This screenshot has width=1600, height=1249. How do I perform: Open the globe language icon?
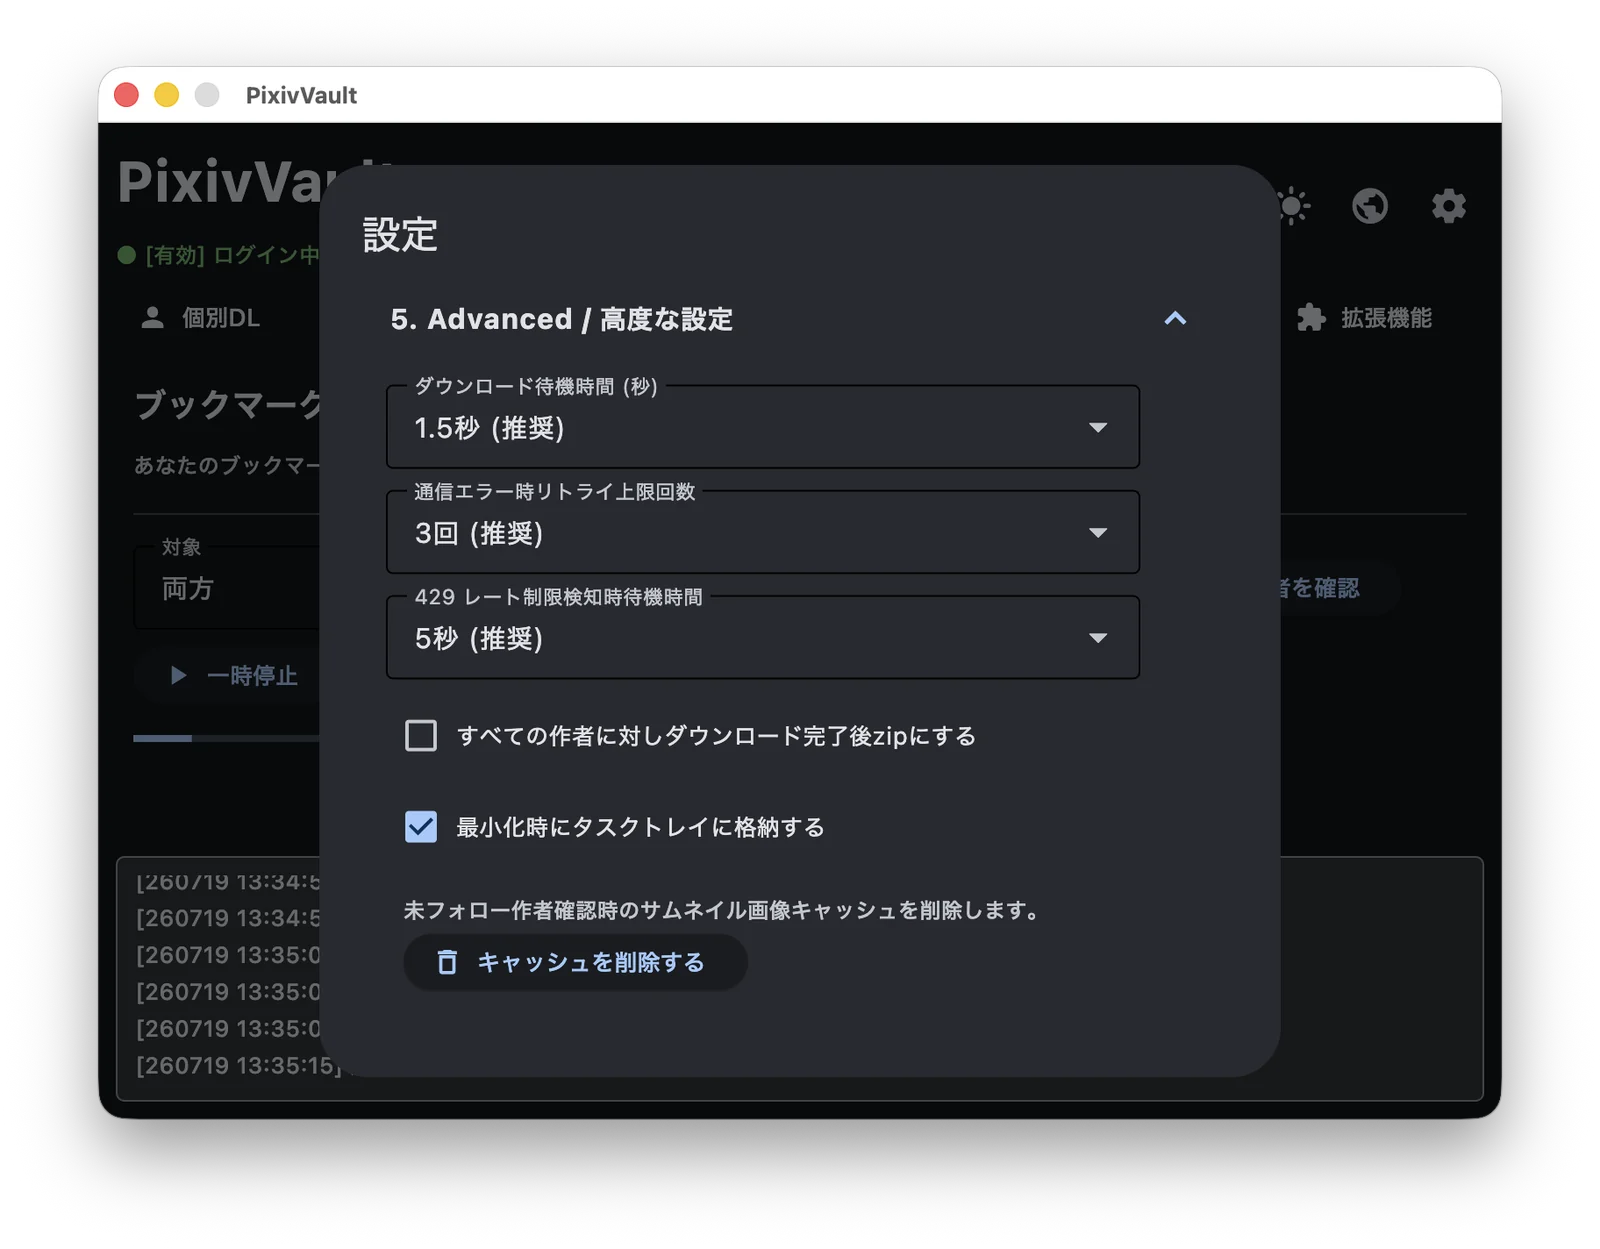tap(1370, 206)
